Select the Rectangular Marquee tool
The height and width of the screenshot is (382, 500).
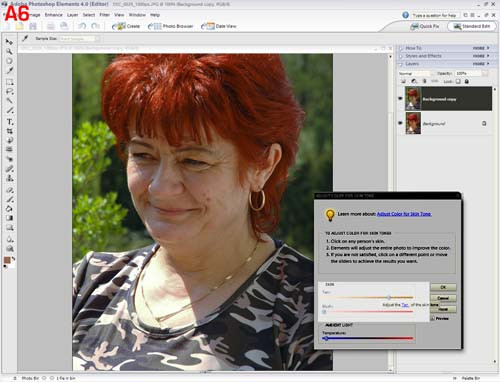point(9,82)
